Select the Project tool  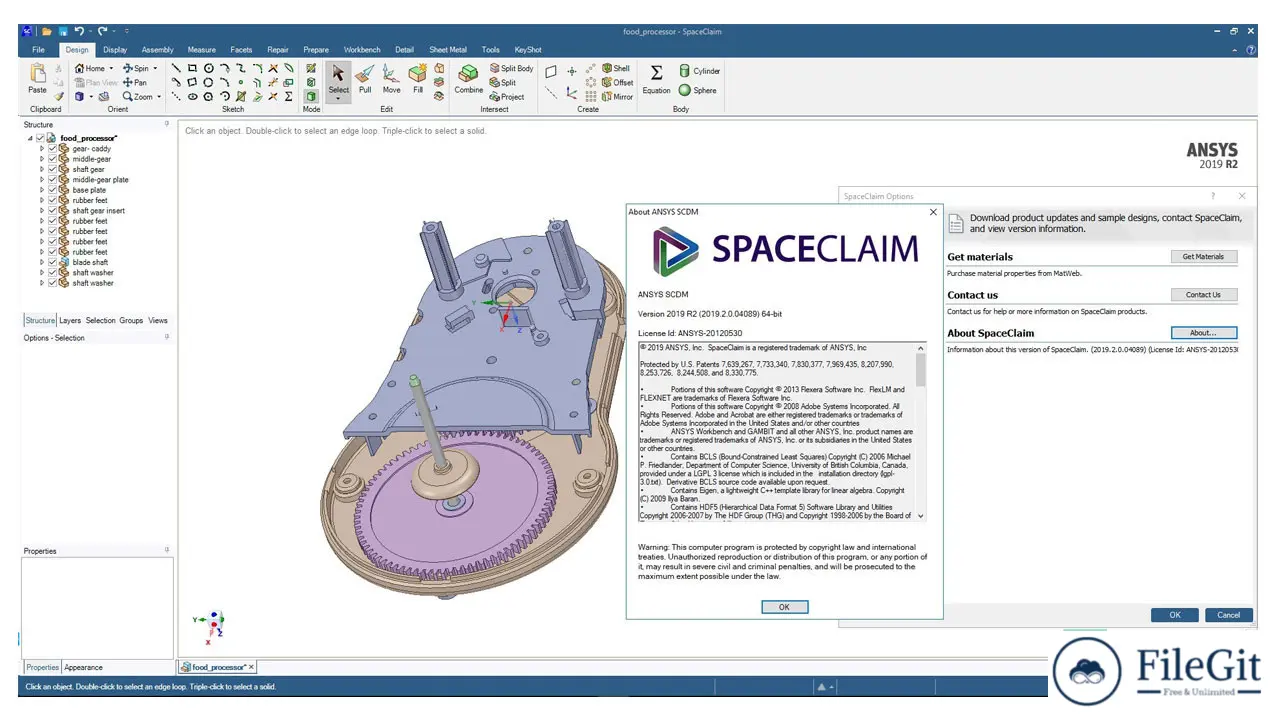point(507,97)
